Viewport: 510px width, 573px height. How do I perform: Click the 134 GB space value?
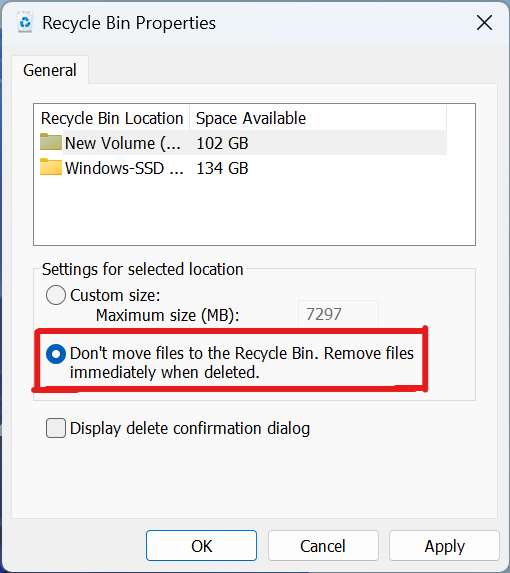pos(222,168)
